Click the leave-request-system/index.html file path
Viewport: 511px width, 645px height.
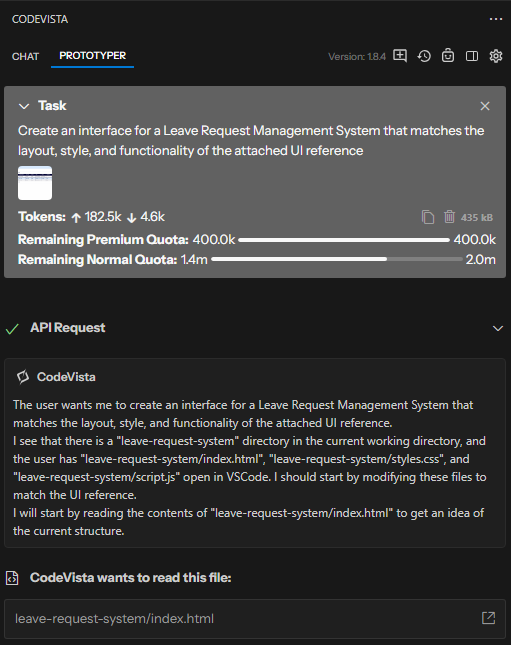pos(114,618)
